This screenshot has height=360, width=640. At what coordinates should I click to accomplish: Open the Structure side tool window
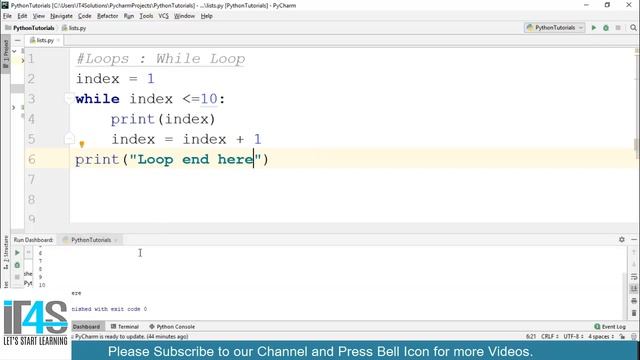(6, 253)
